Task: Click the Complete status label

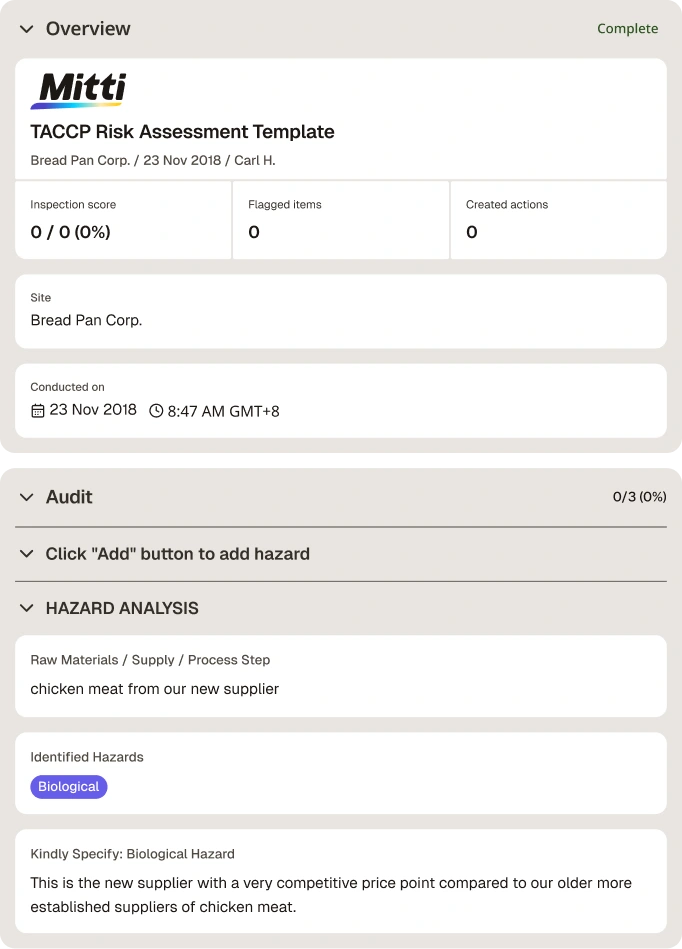Action: 628,28
